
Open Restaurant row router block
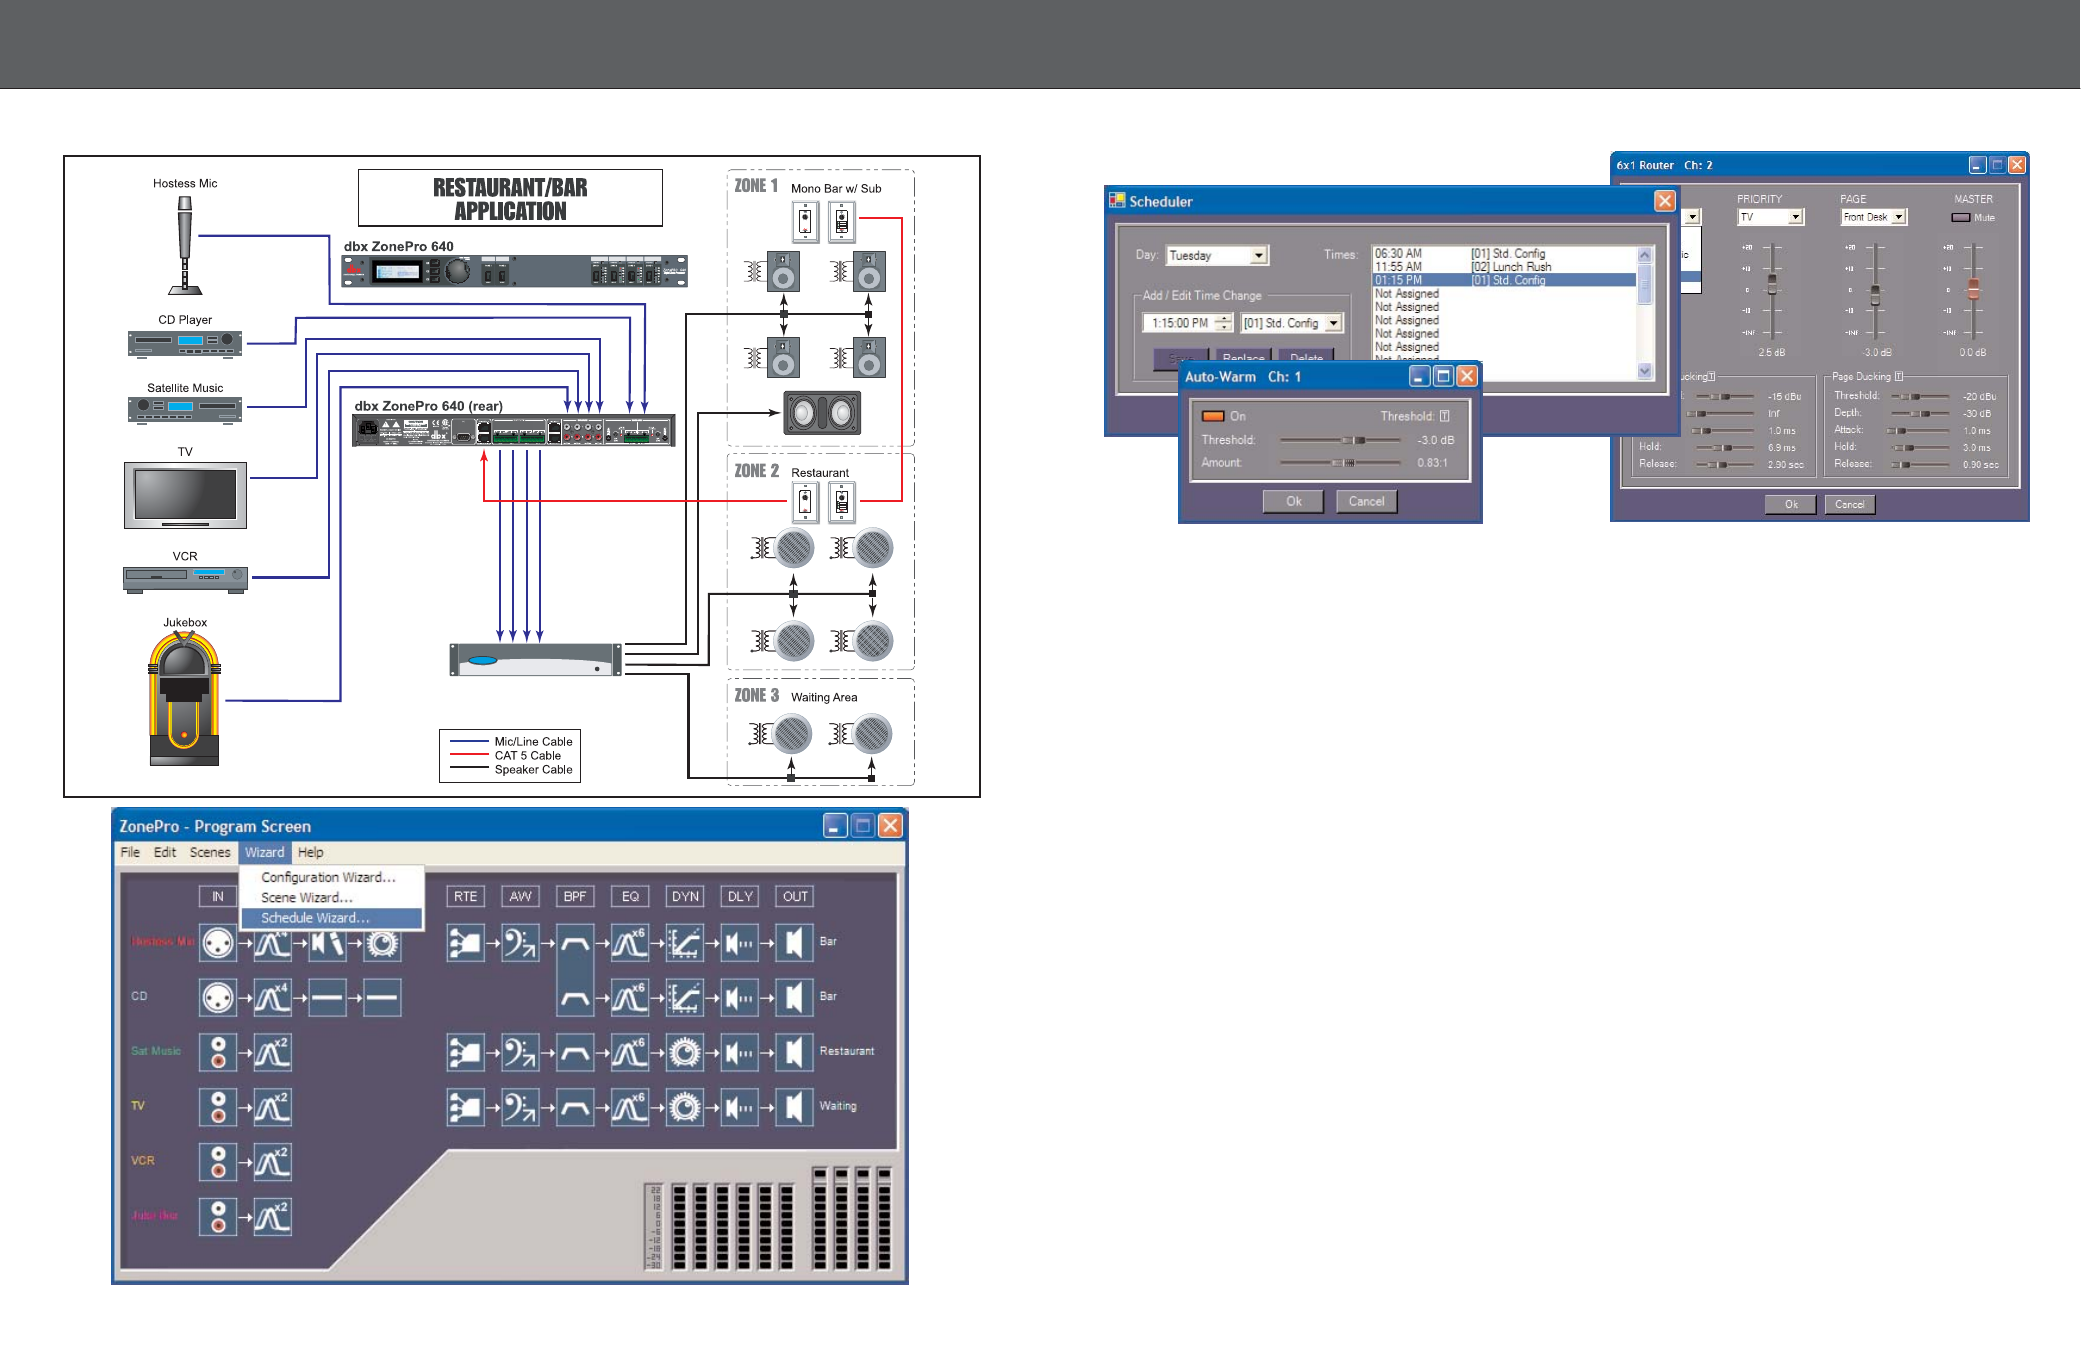pos(465,1052)
